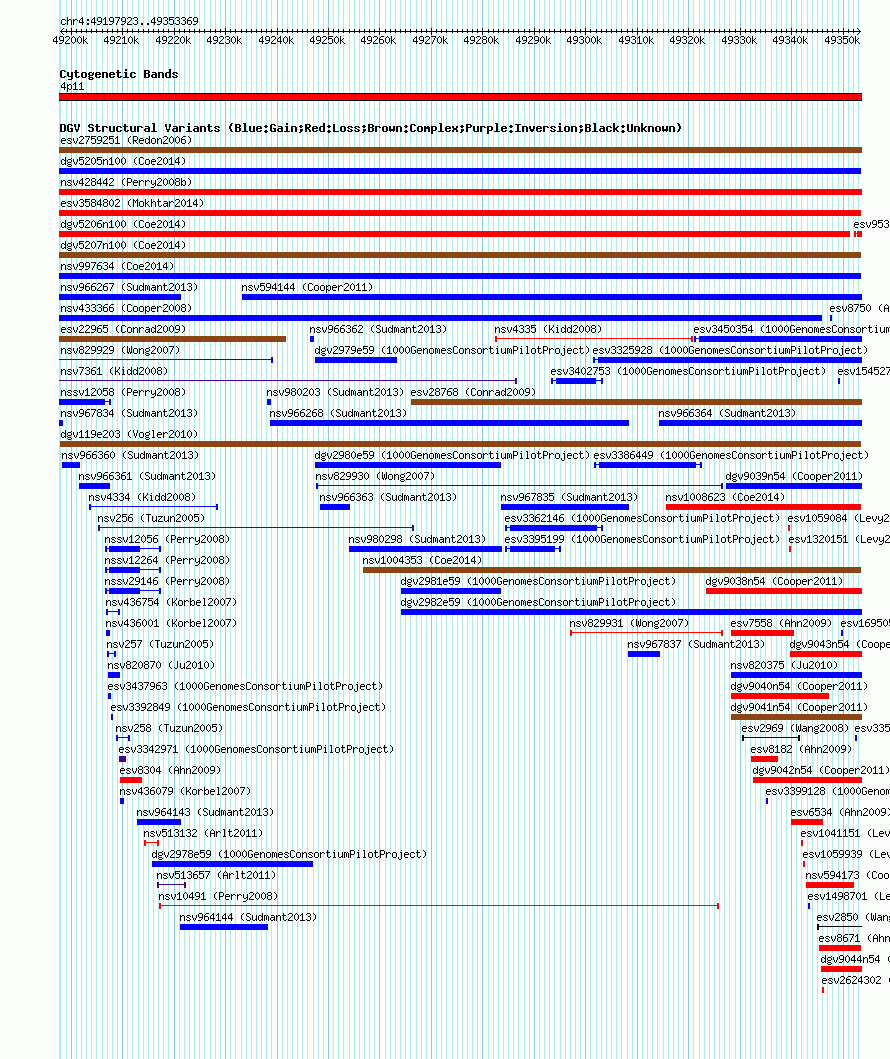
Task: Select dgv2981e59 variant label
Action: pos(538,580)
